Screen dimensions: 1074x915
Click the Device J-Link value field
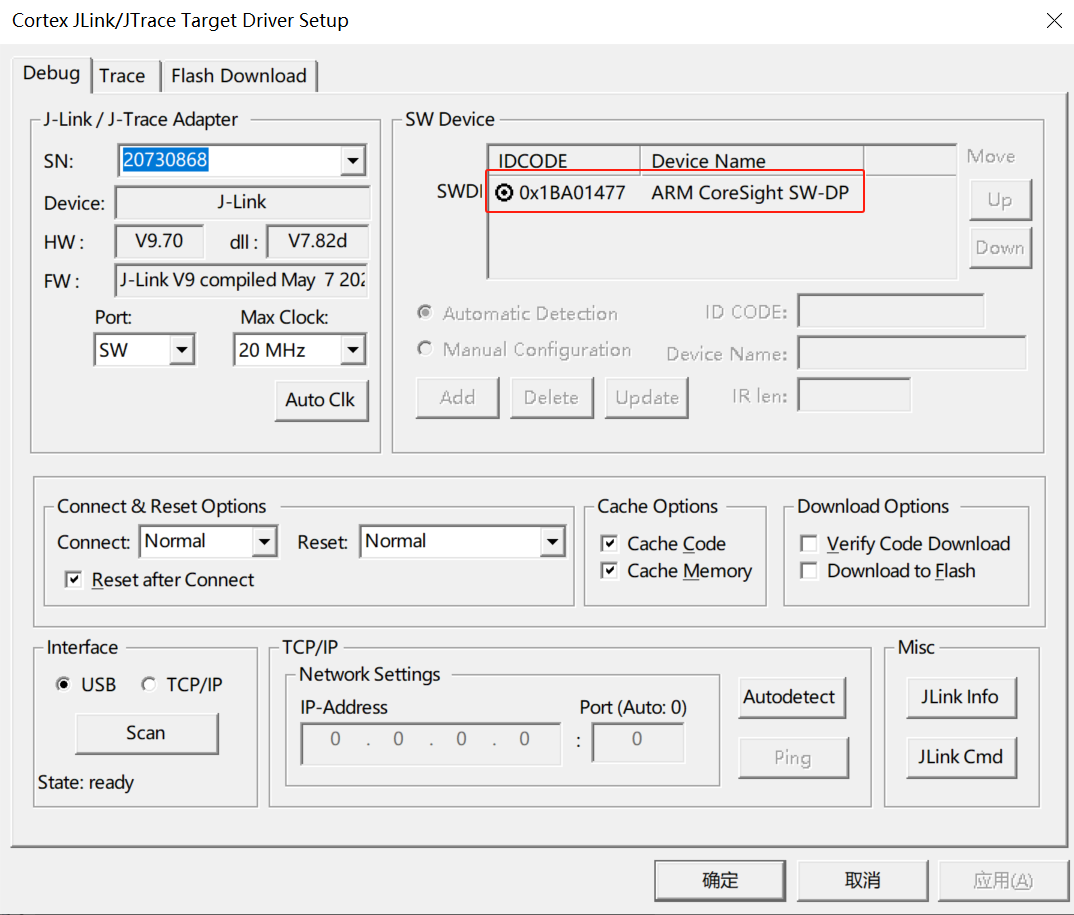[242, 202]
